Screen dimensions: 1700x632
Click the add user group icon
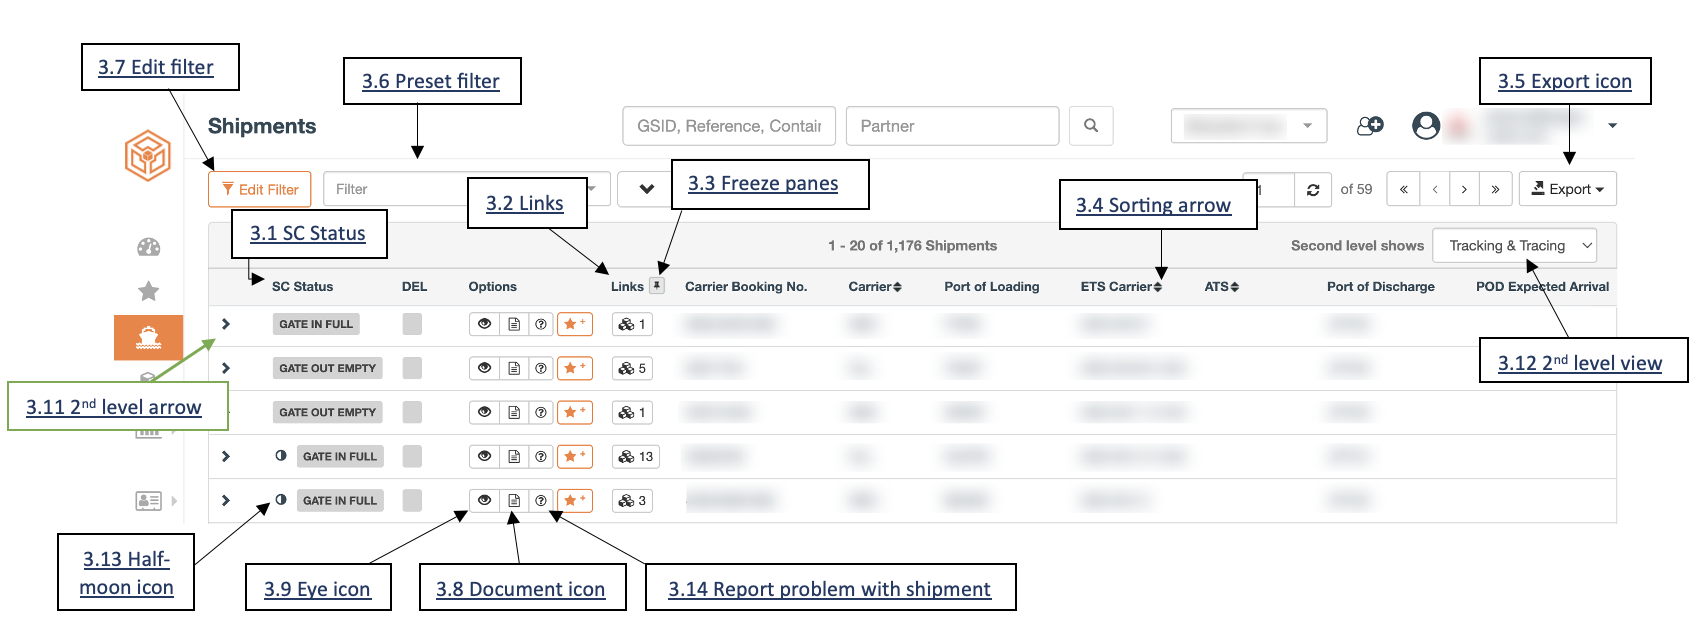pos(1370,126)
